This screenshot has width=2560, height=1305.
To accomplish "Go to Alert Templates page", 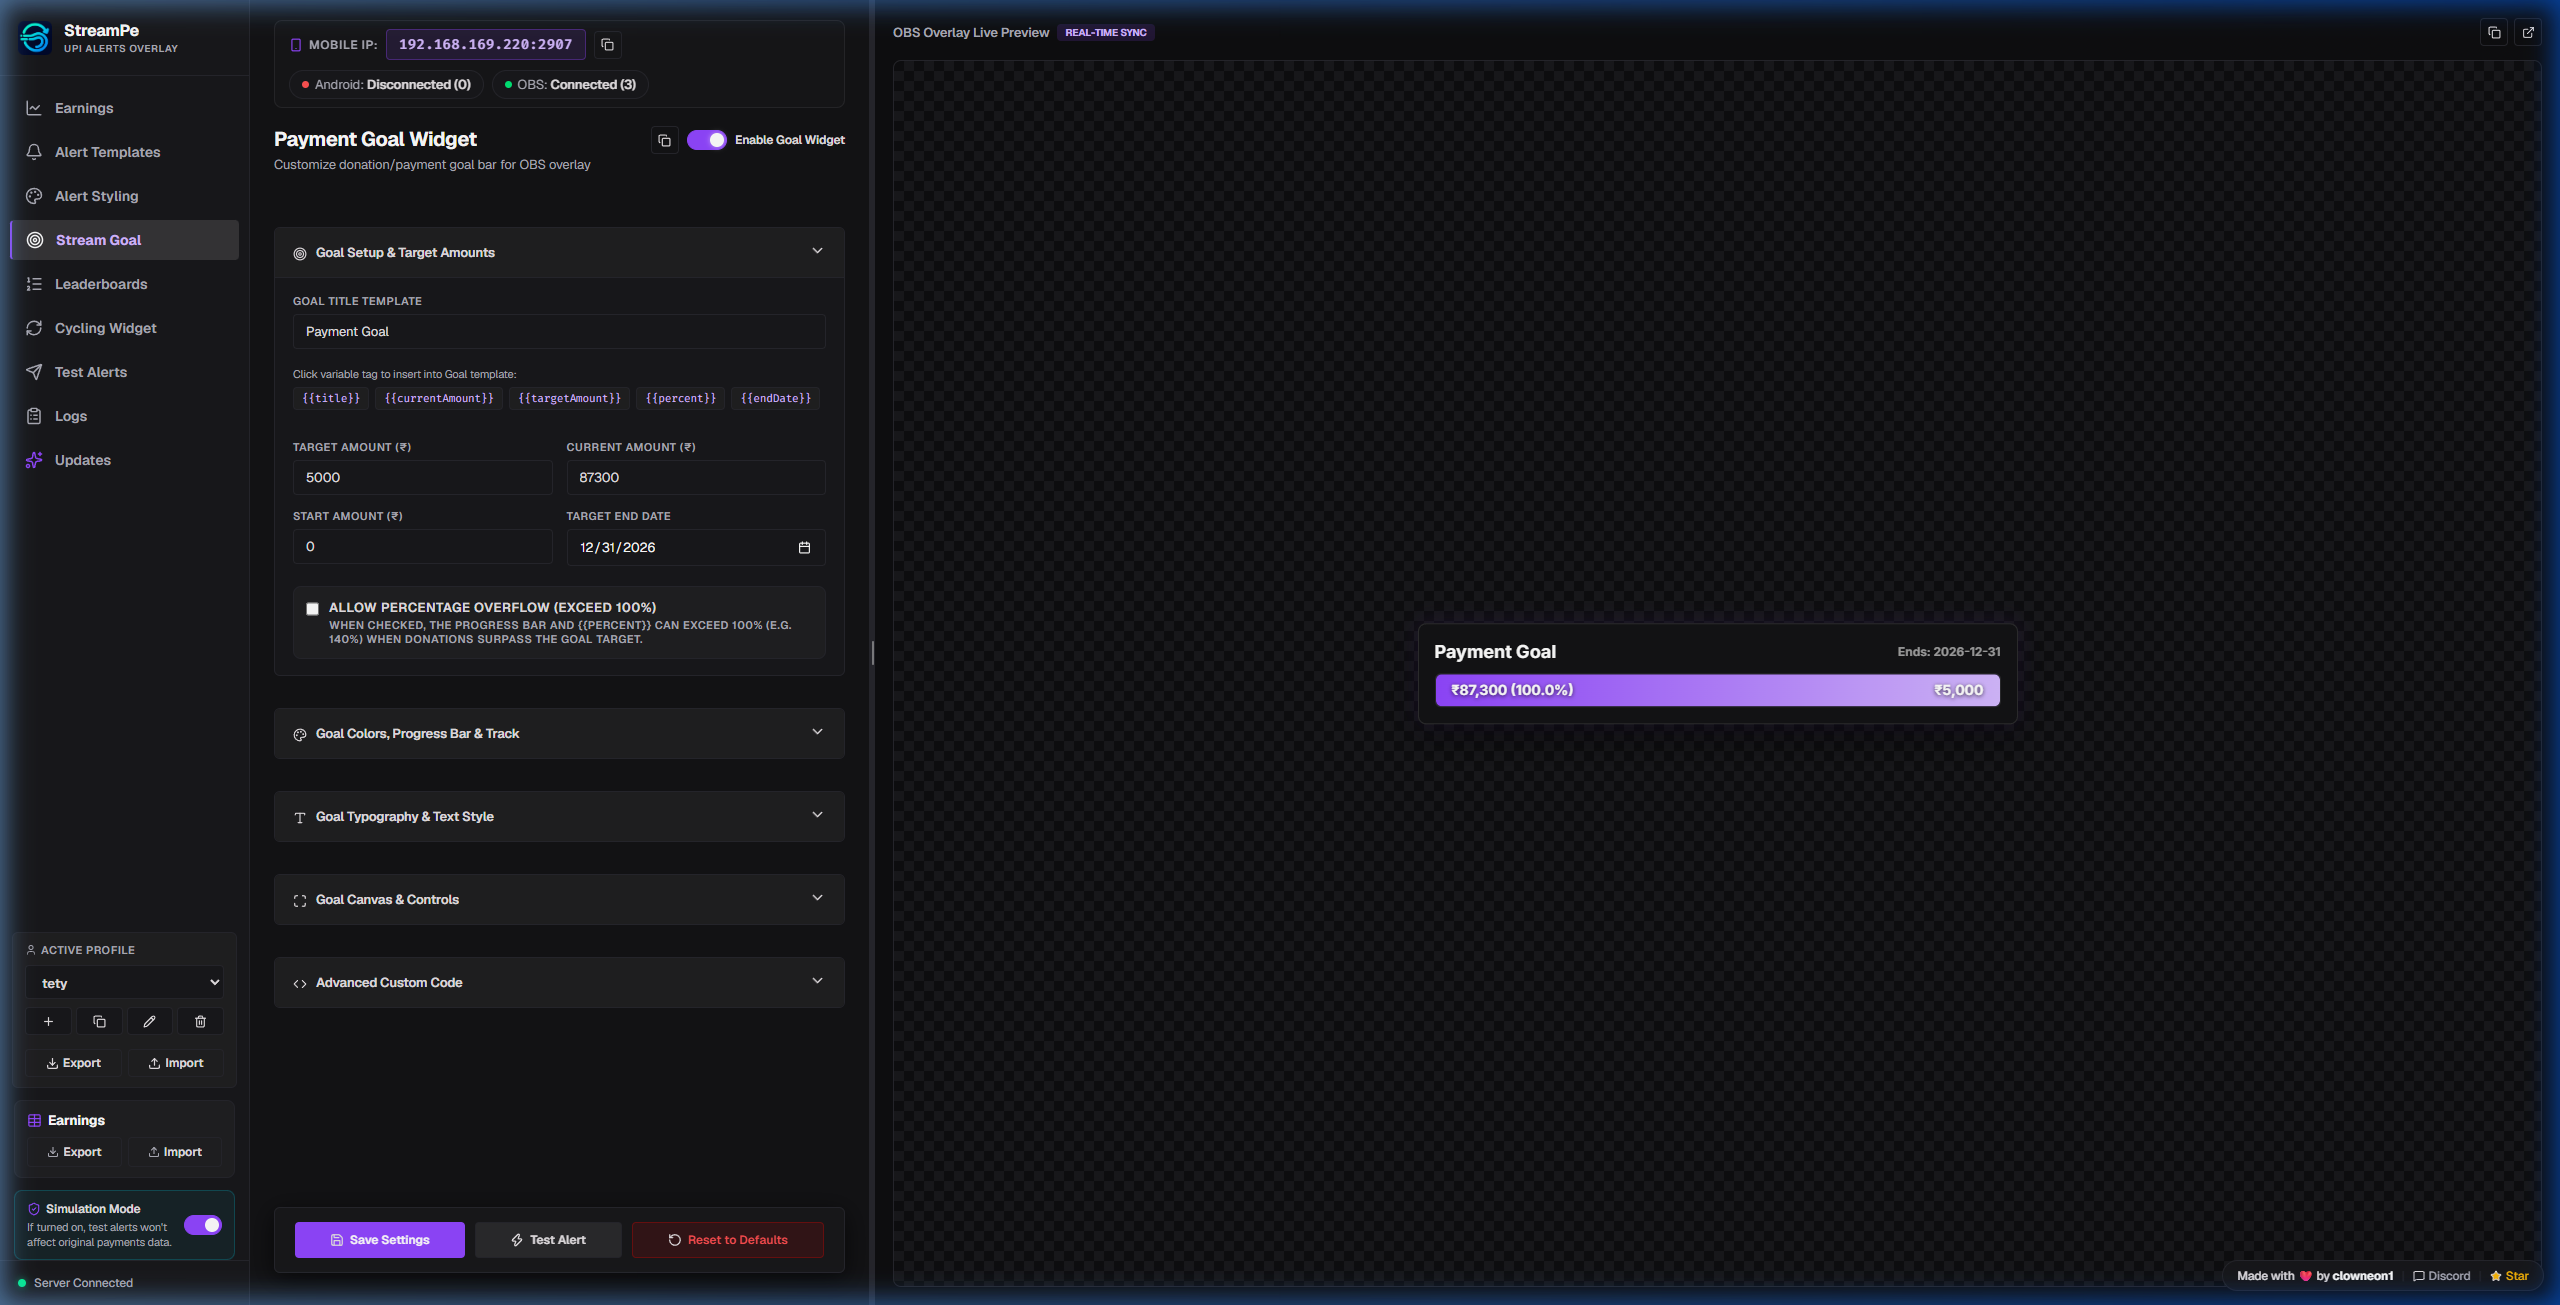I will click(125, 152).
